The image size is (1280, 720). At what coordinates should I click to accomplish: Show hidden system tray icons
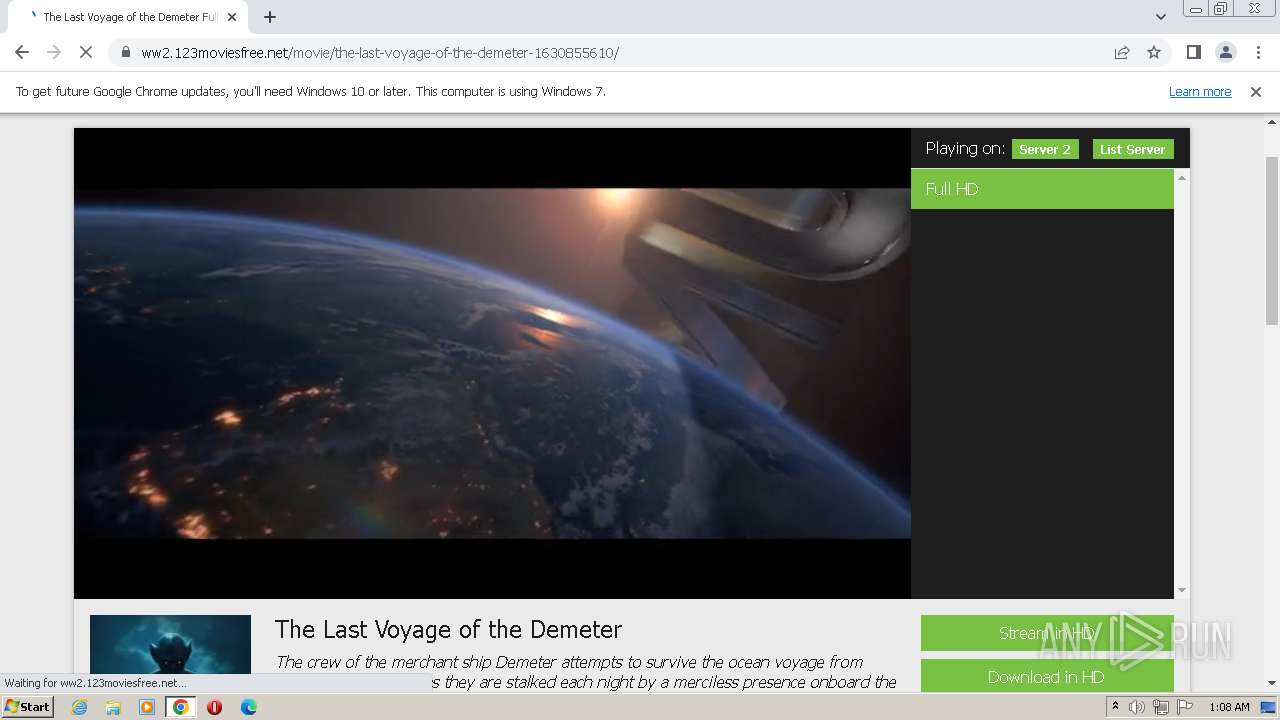click(x=1115, y=707)
